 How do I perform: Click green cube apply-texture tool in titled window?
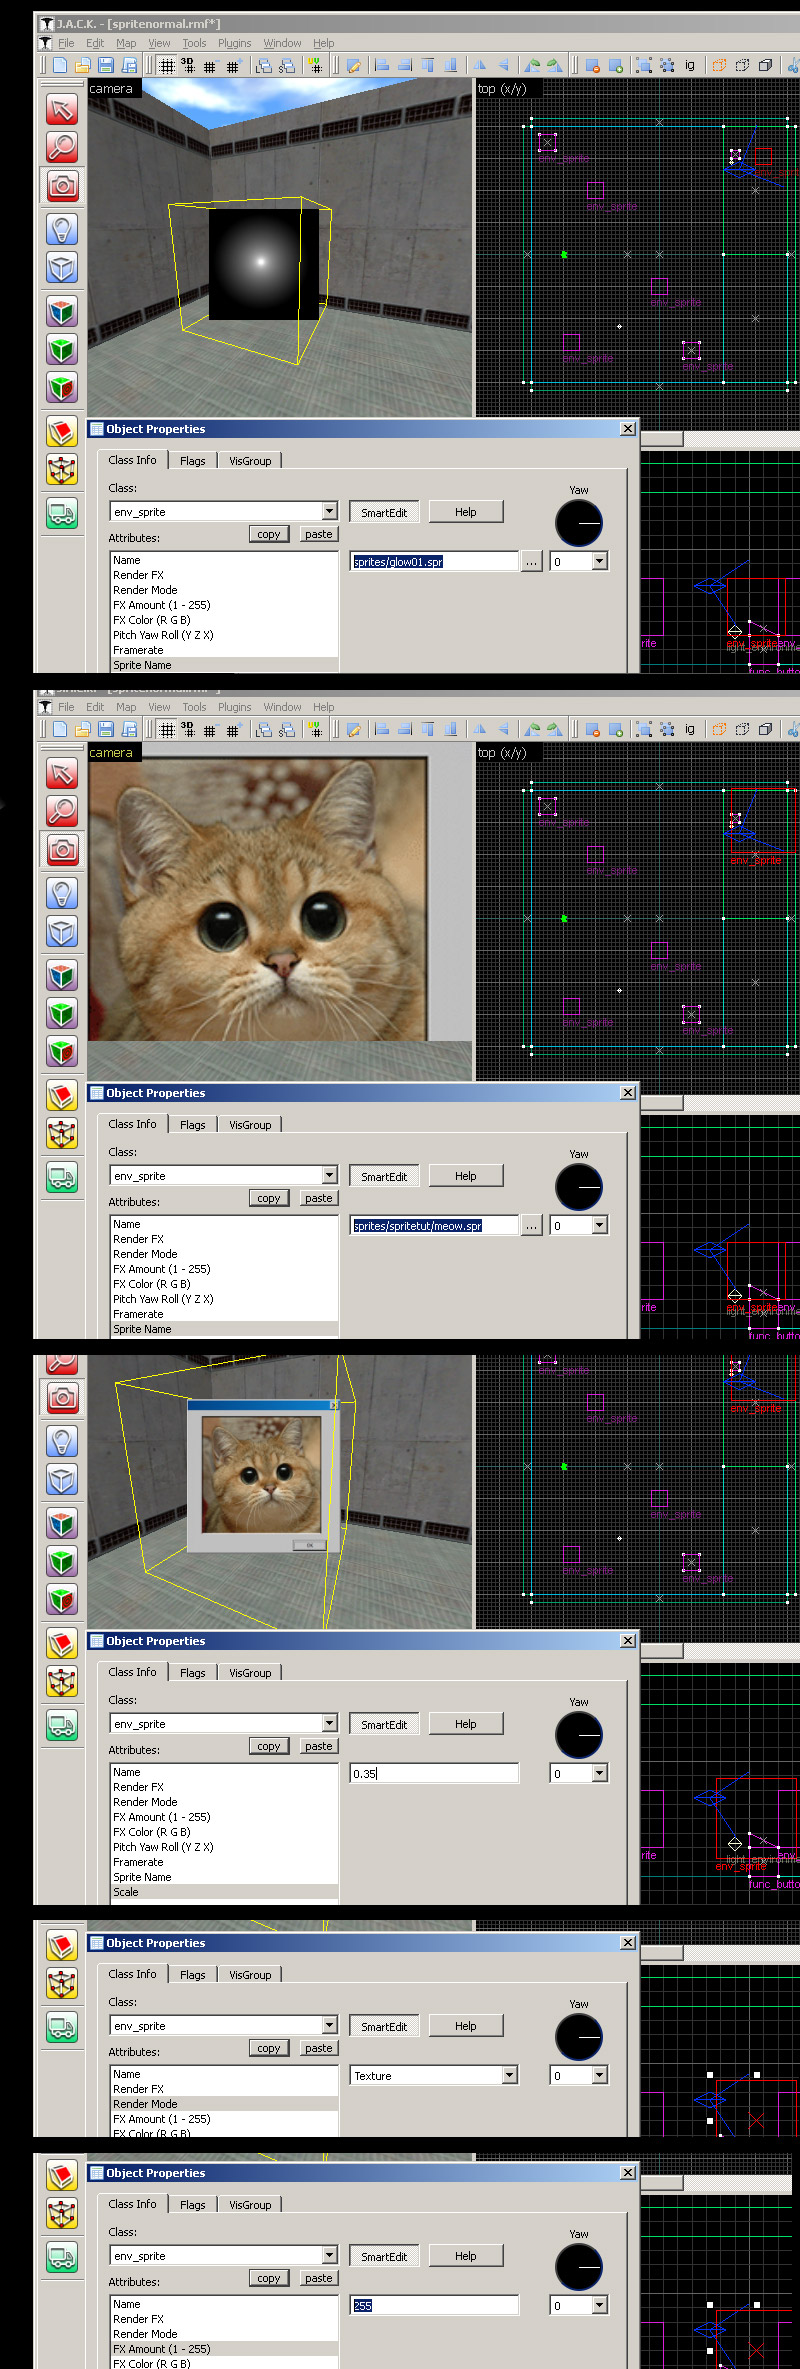pyautogui.click(x=62, y=350)
